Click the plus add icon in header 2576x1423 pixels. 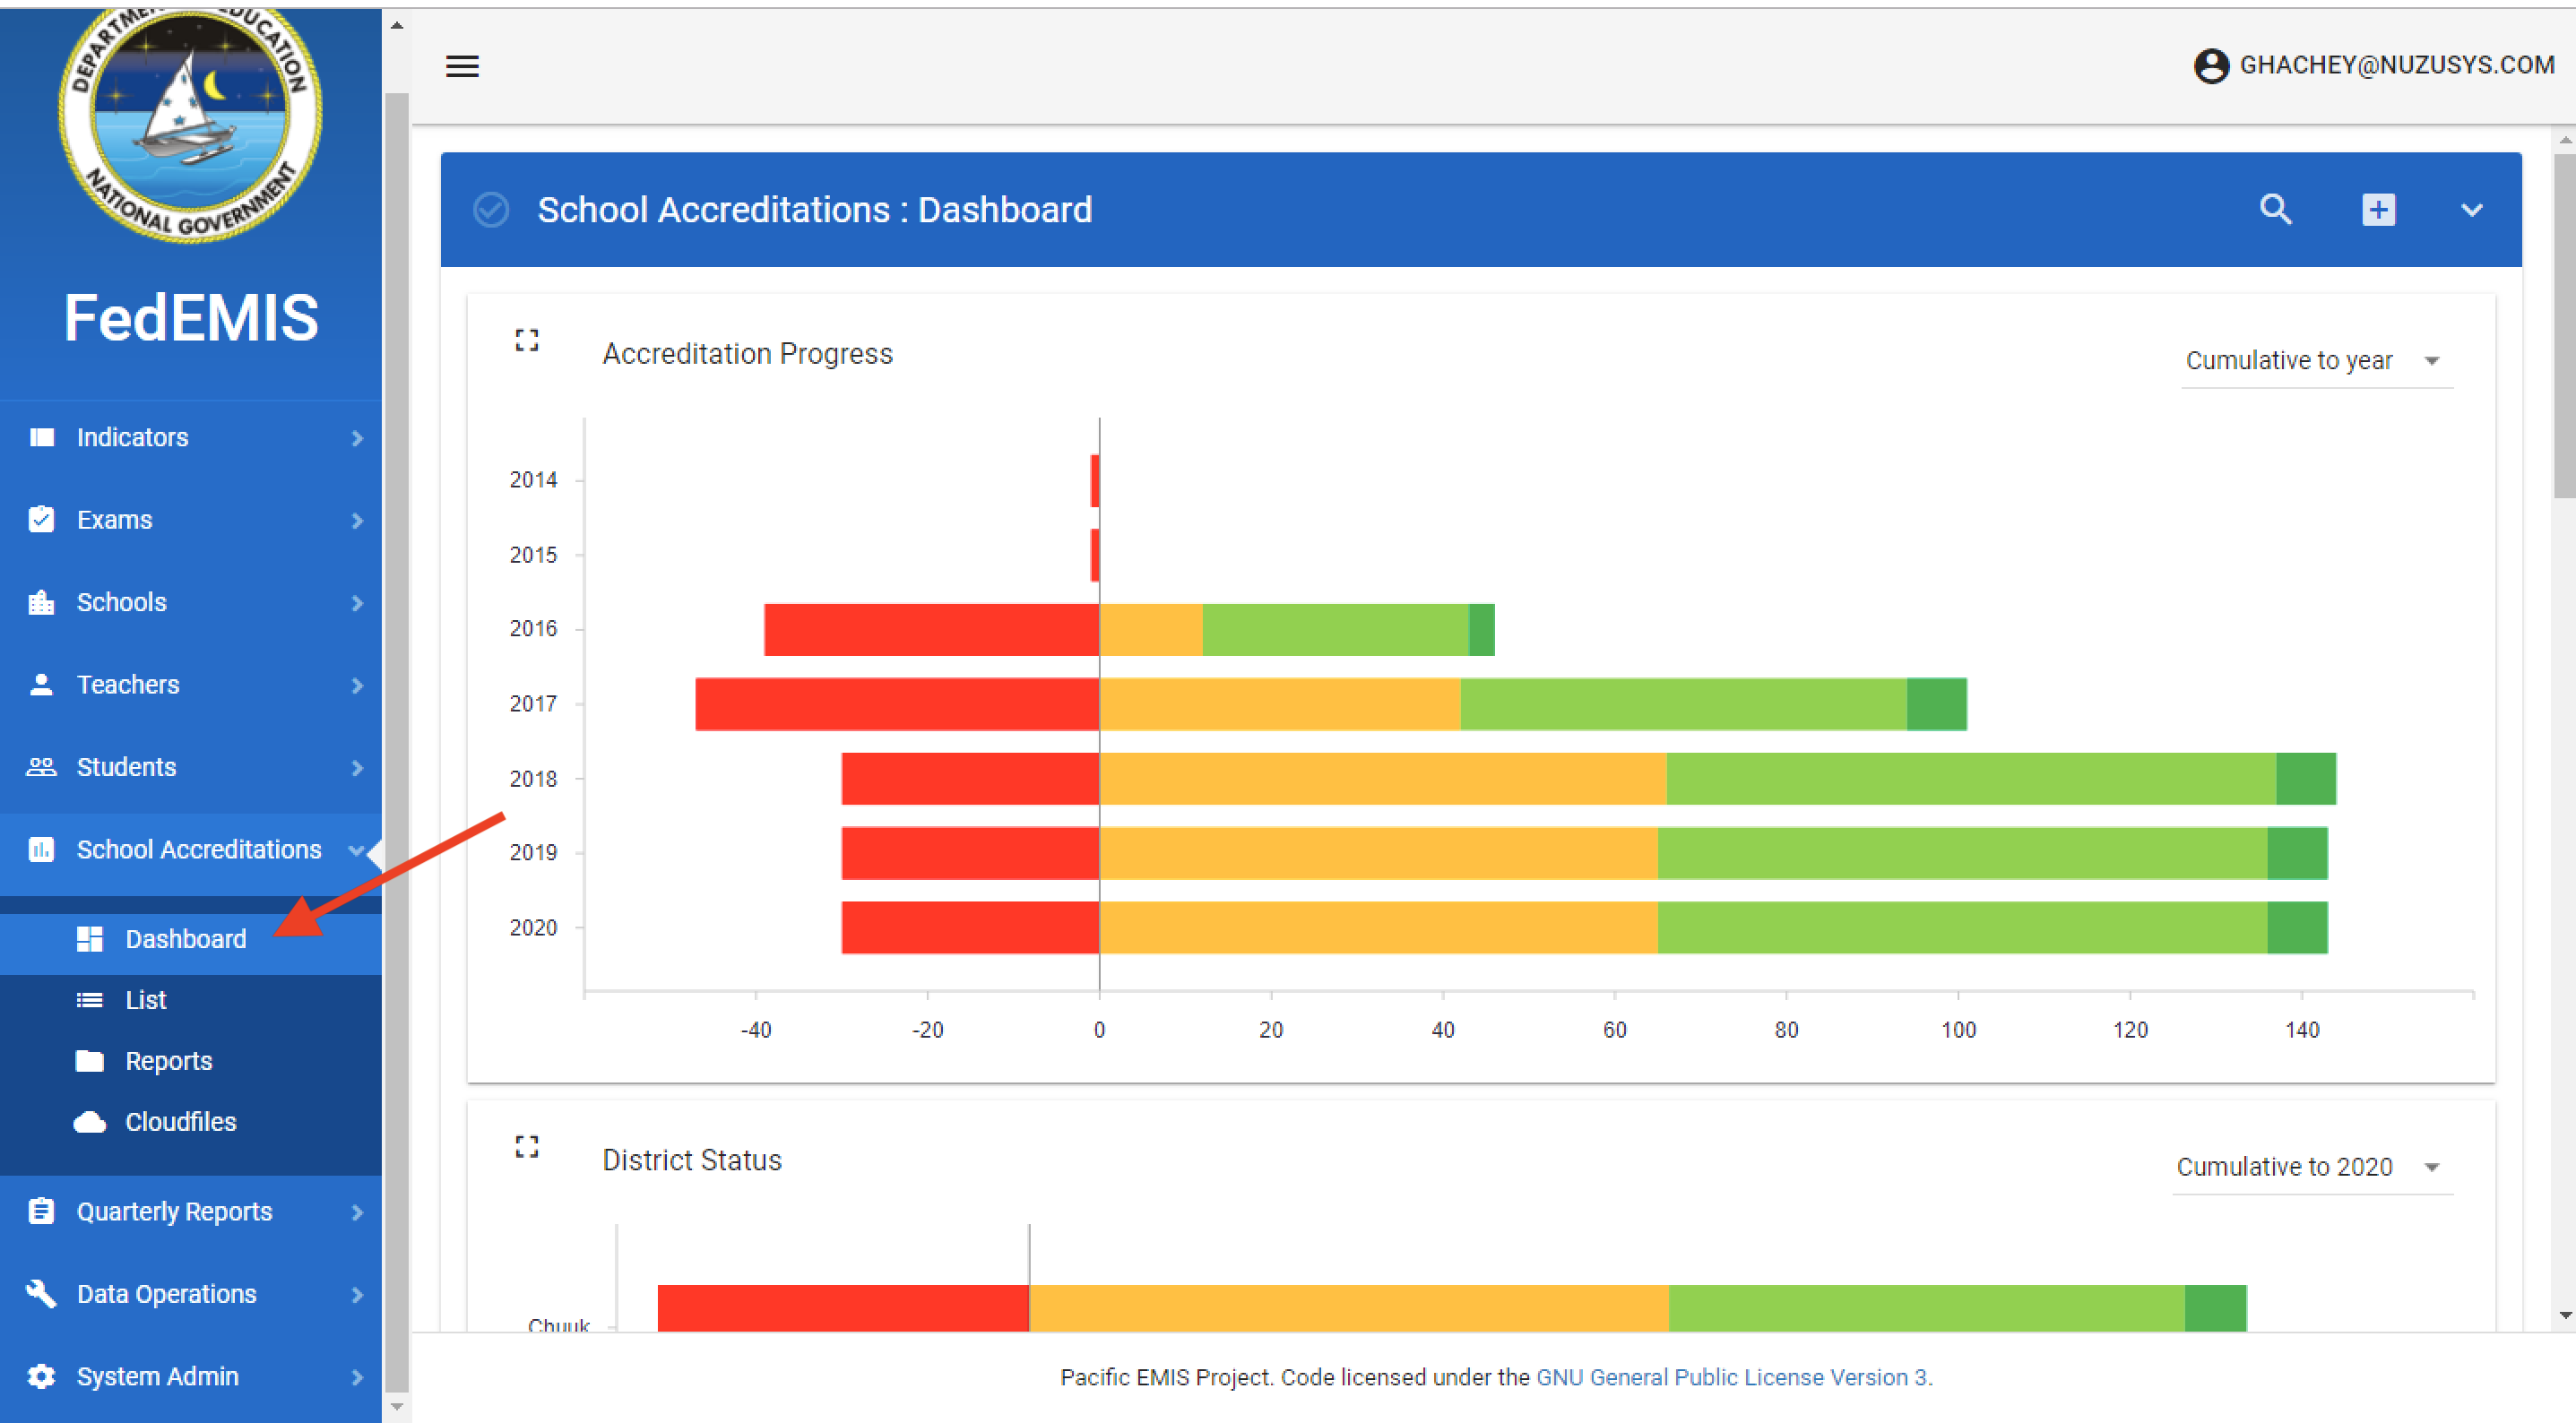click(x=2378, y=210)
